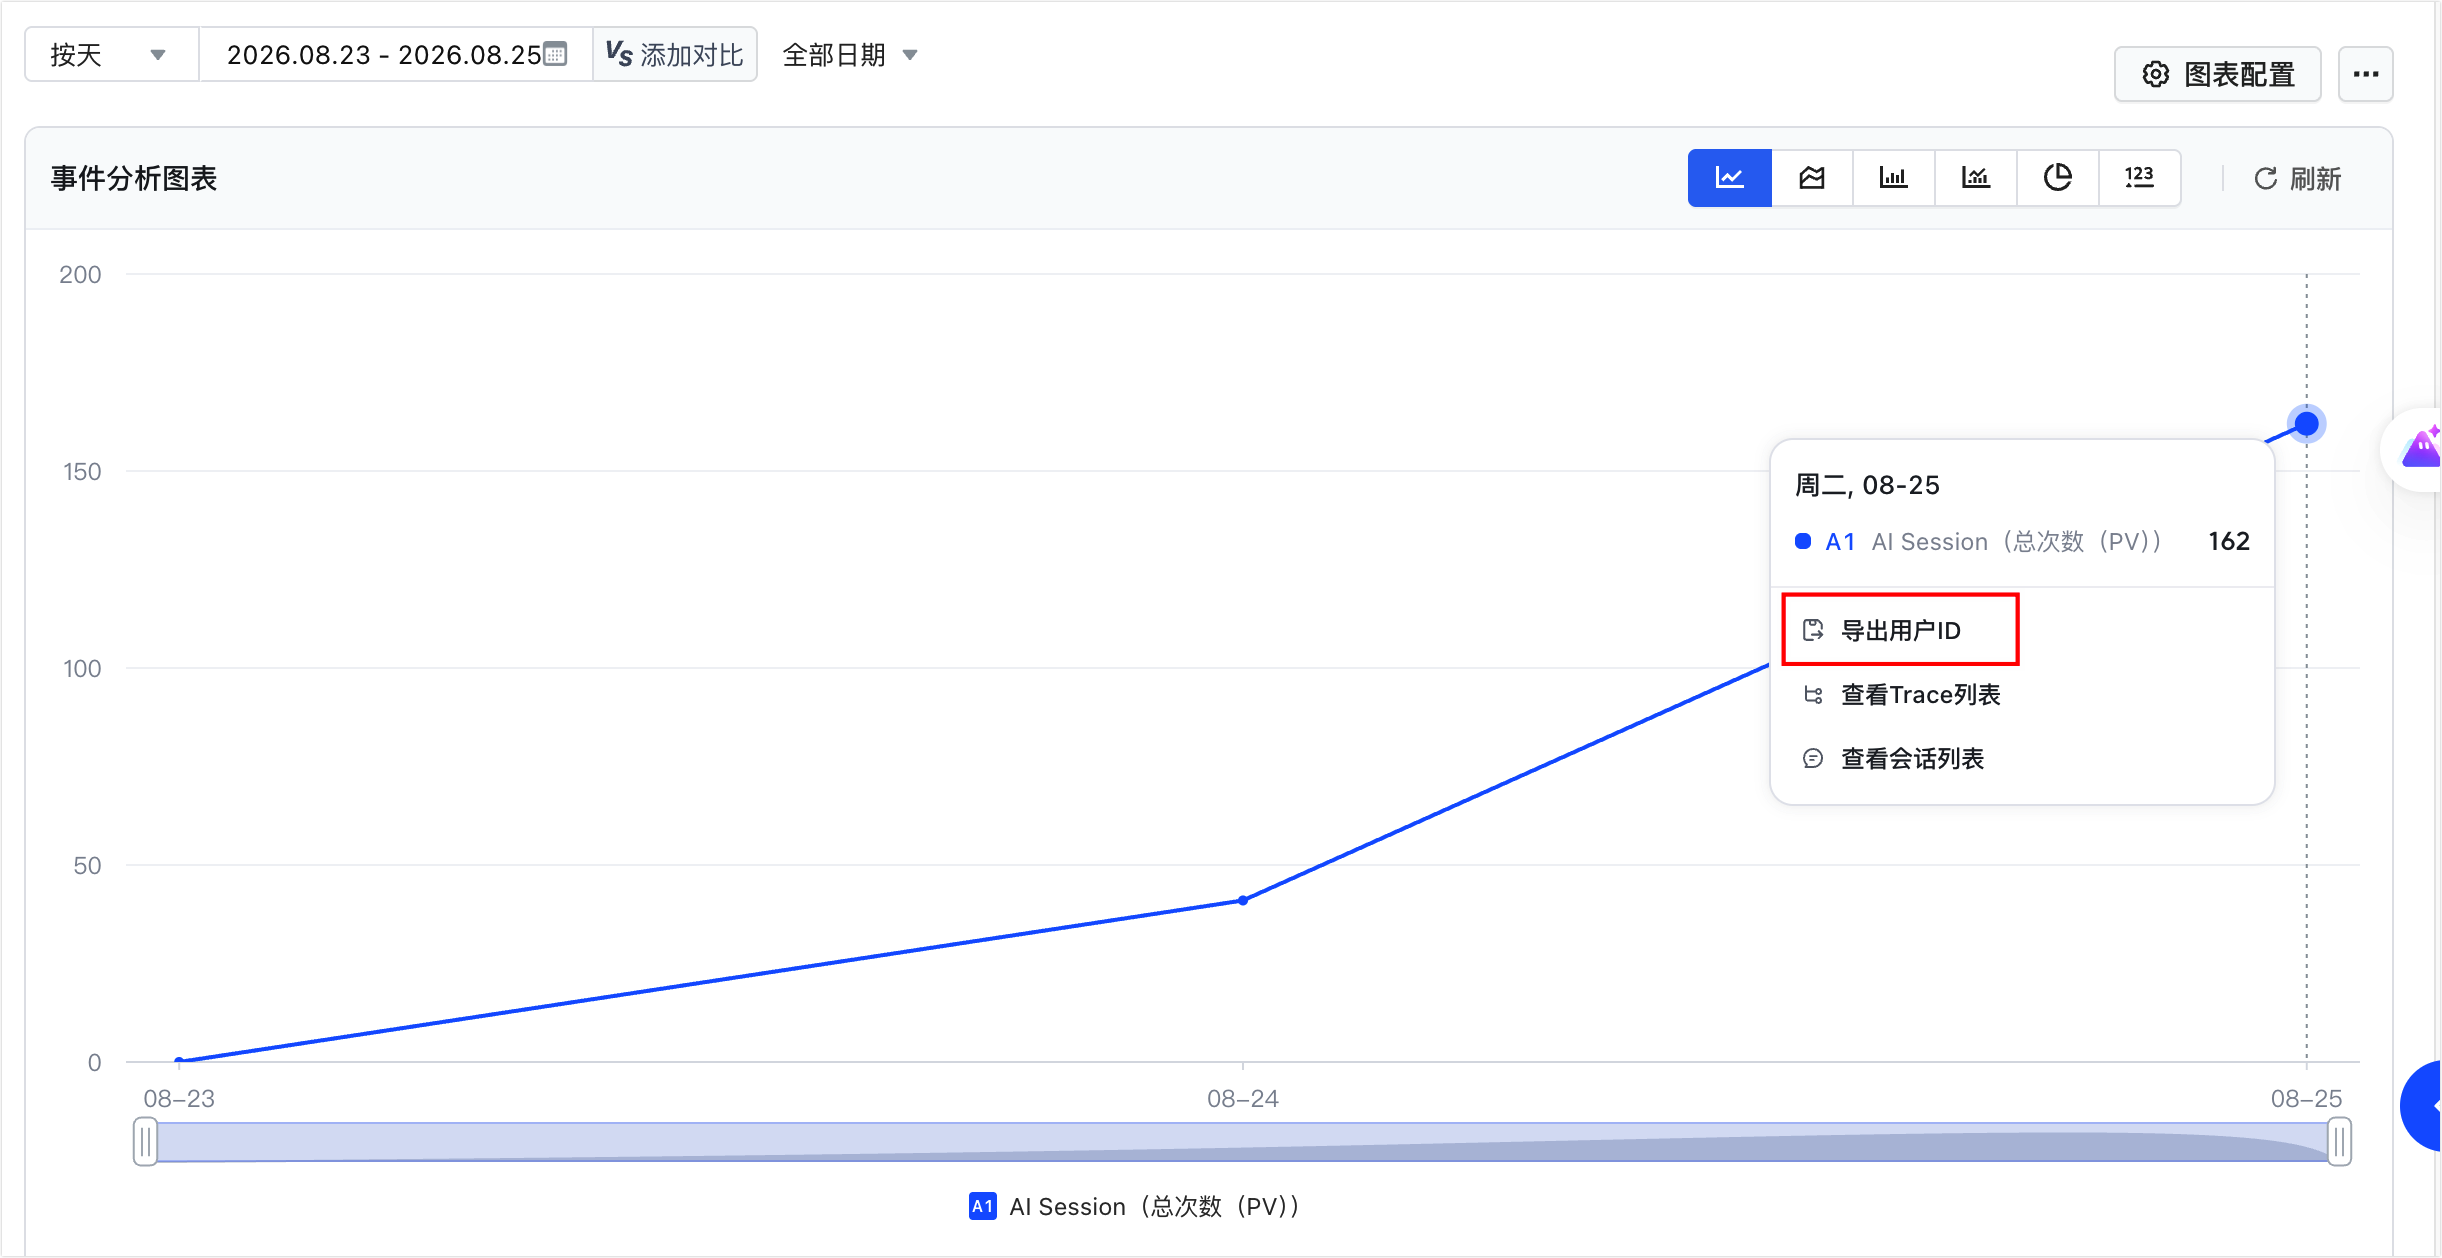2442x1258 pixels.
Task: Click the left handle of the range slider
Action: 145,1141
